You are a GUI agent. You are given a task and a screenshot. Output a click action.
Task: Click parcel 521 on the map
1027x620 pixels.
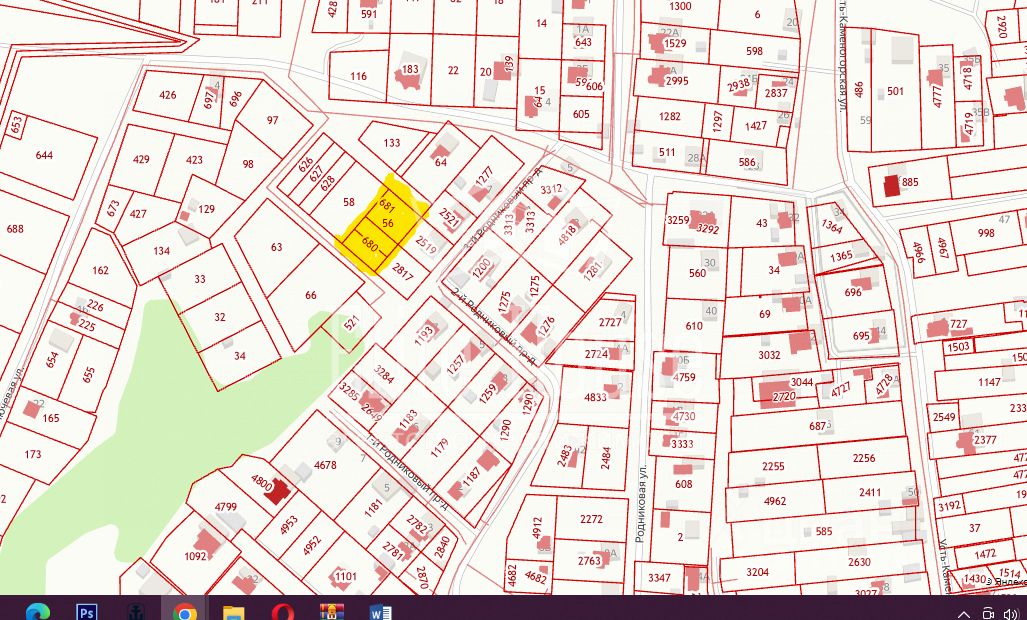tap(352, 322)
